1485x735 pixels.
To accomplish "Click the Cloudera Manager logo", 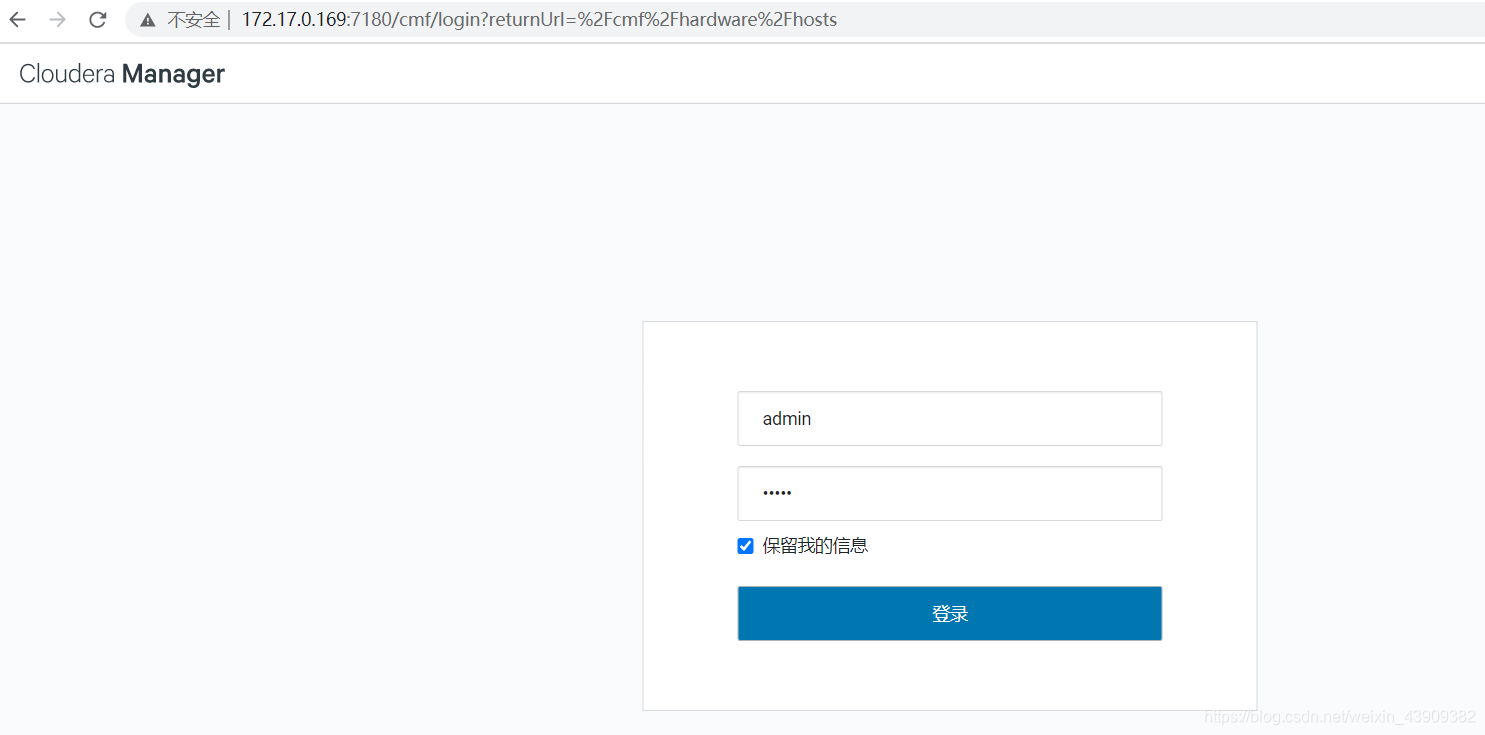I will [x=122, y=73].
